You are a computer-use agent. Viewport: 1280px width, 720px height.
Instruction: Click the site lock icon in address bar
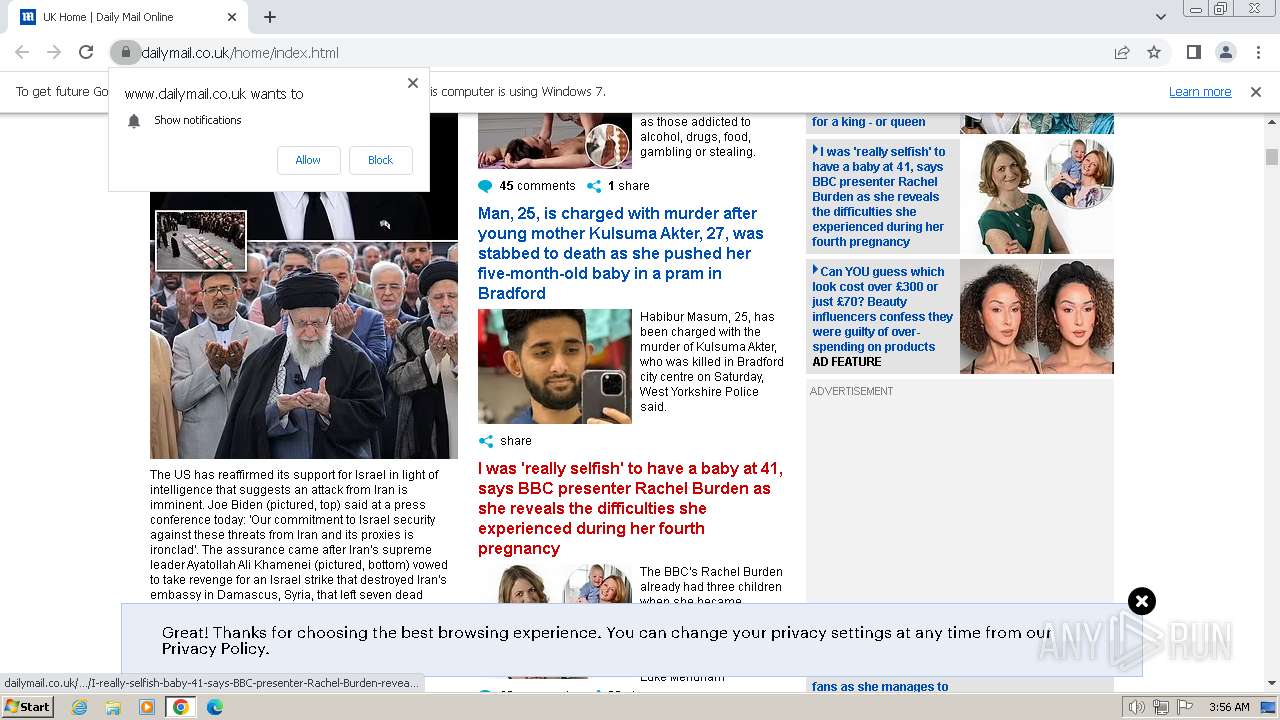pyautogui.click(x=125, y=52)
